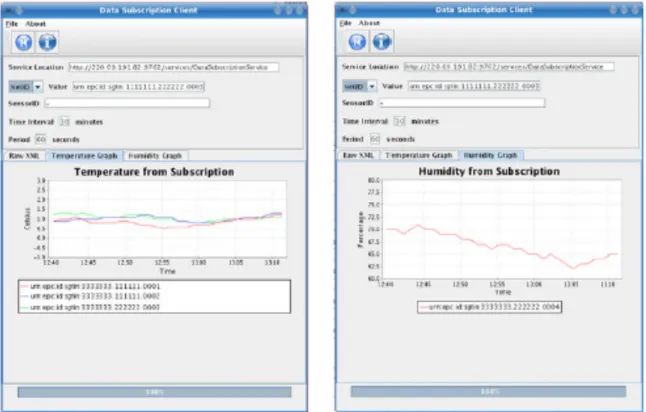Select the active Humidity Graph tab in Humidity window

pos(490,155)
